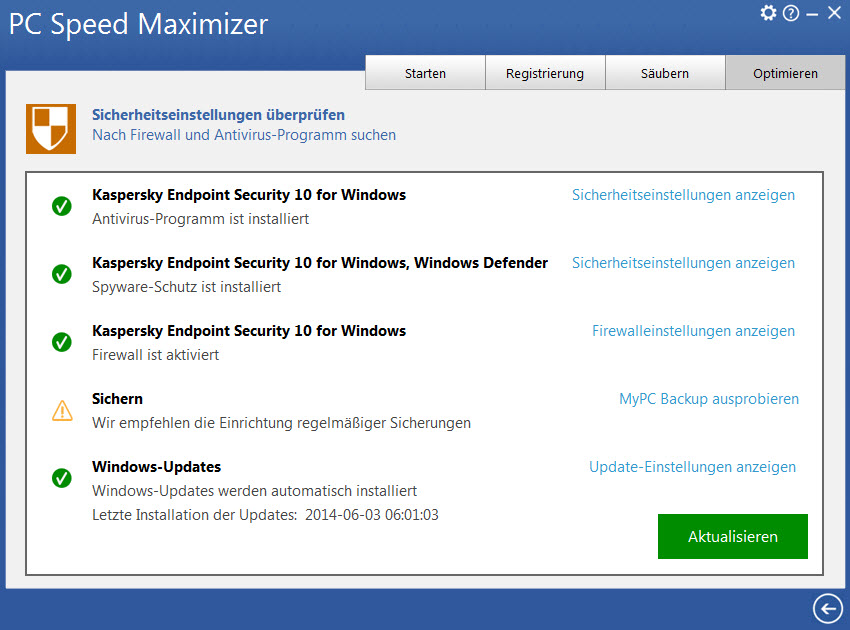850x630 pixels.
Task: Click the 'Spyware-Schutz ist installiert' text
Action: click(186, 287)
